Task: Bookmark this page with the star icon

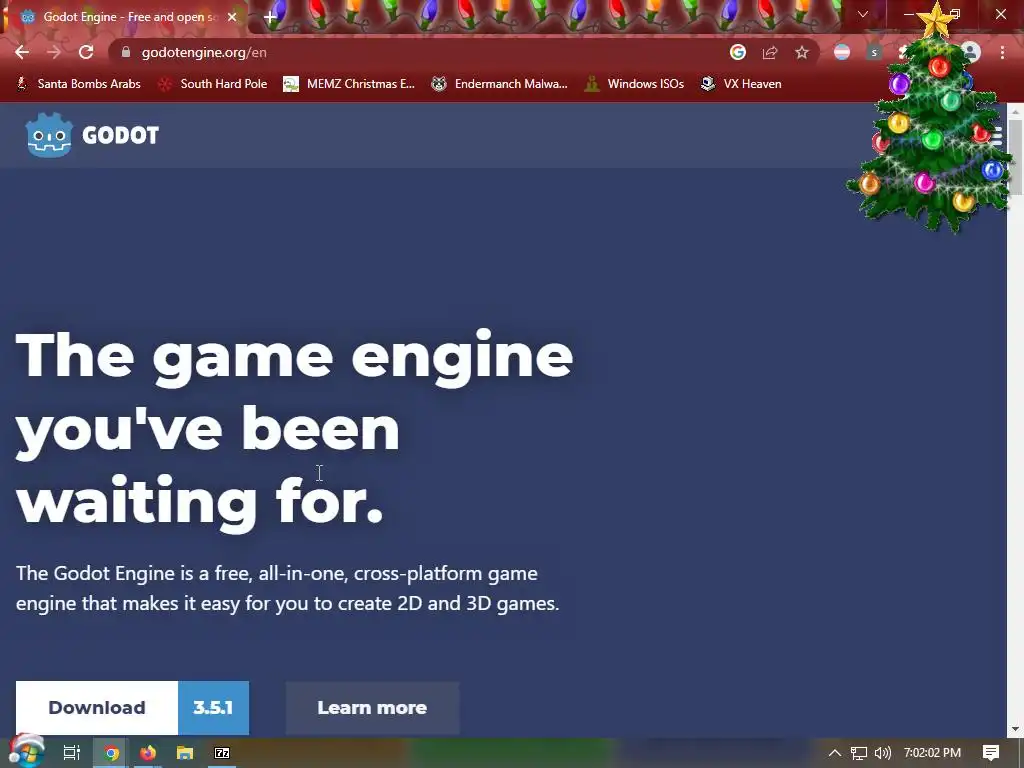Action: click(802, 52)
